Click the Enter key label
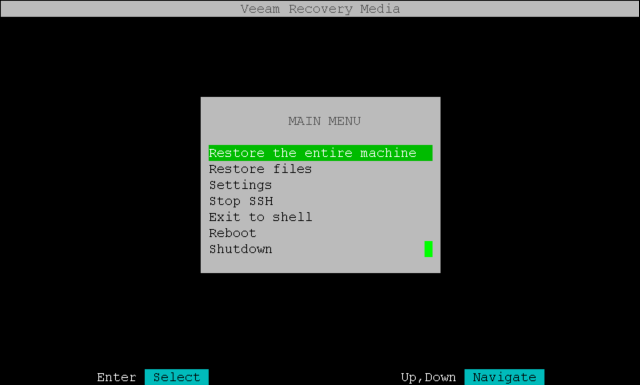 [116, 377]
